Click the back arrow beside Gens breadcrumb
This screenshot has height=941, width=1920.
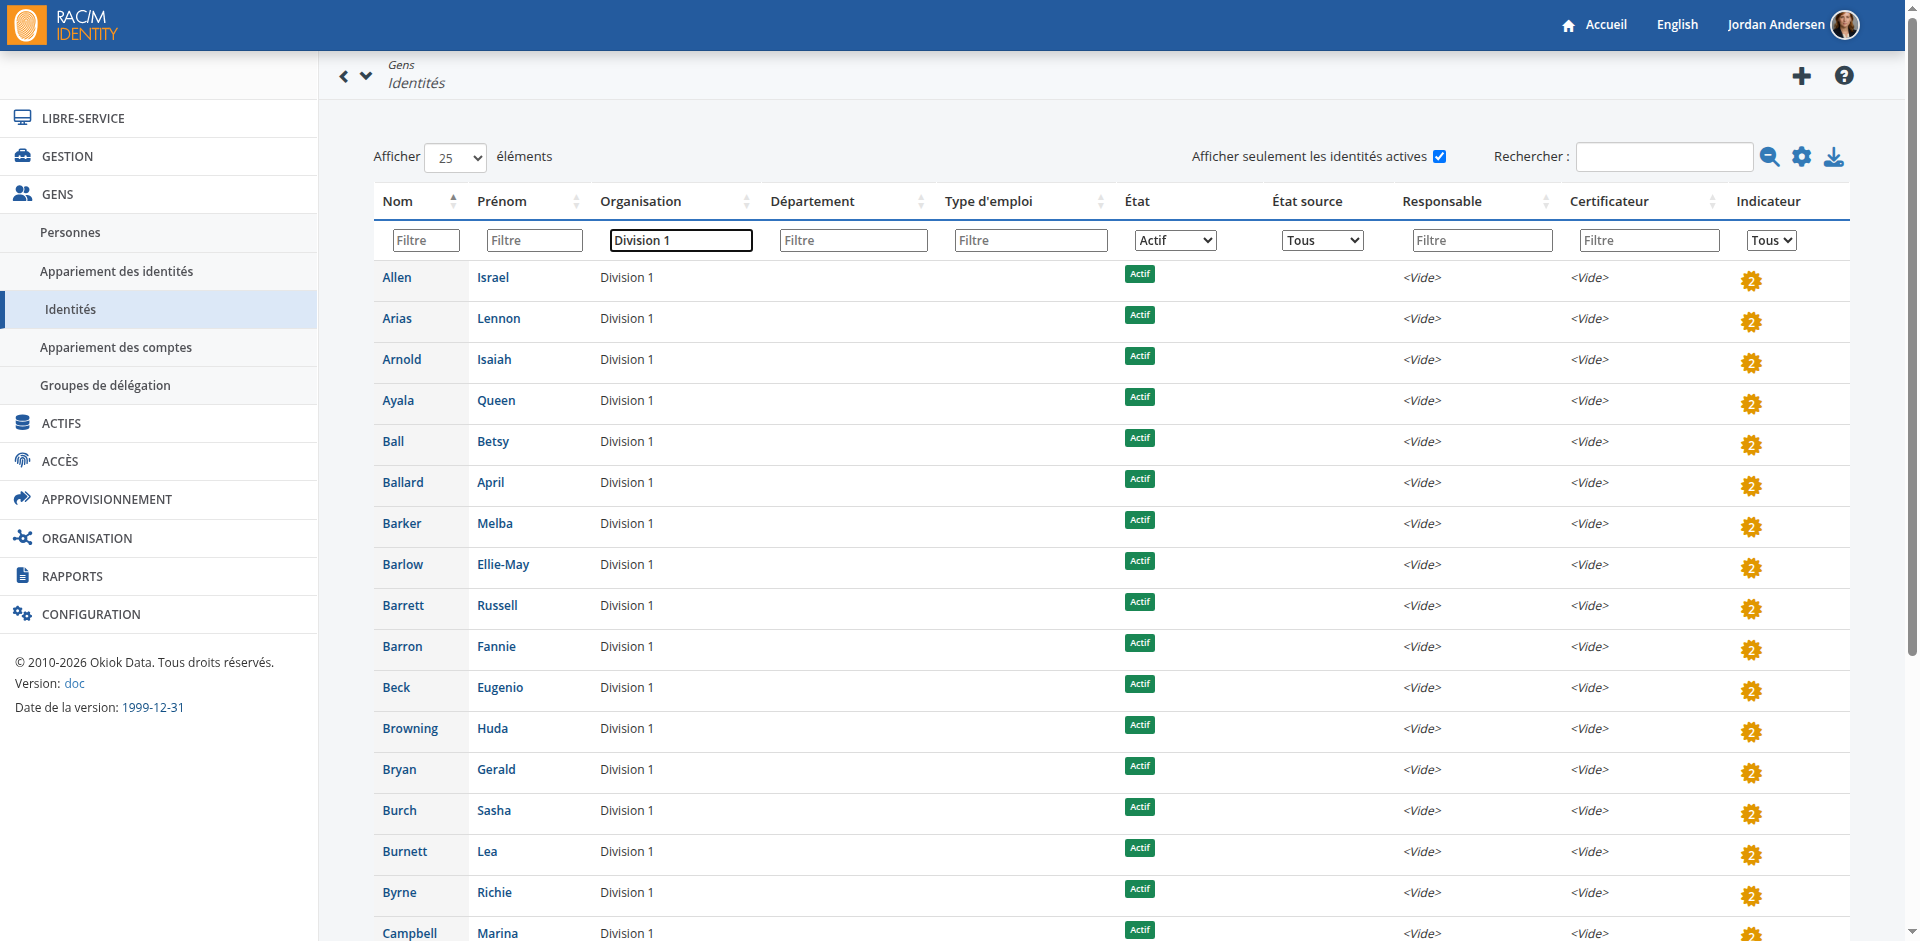[x=344, y=76]
